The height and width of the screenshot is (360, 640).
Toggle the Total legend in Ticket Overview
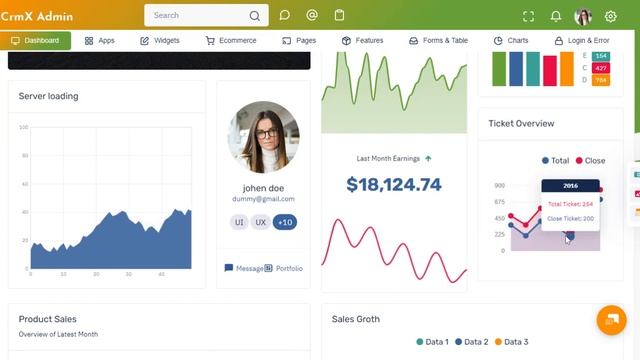coord(556,160)
